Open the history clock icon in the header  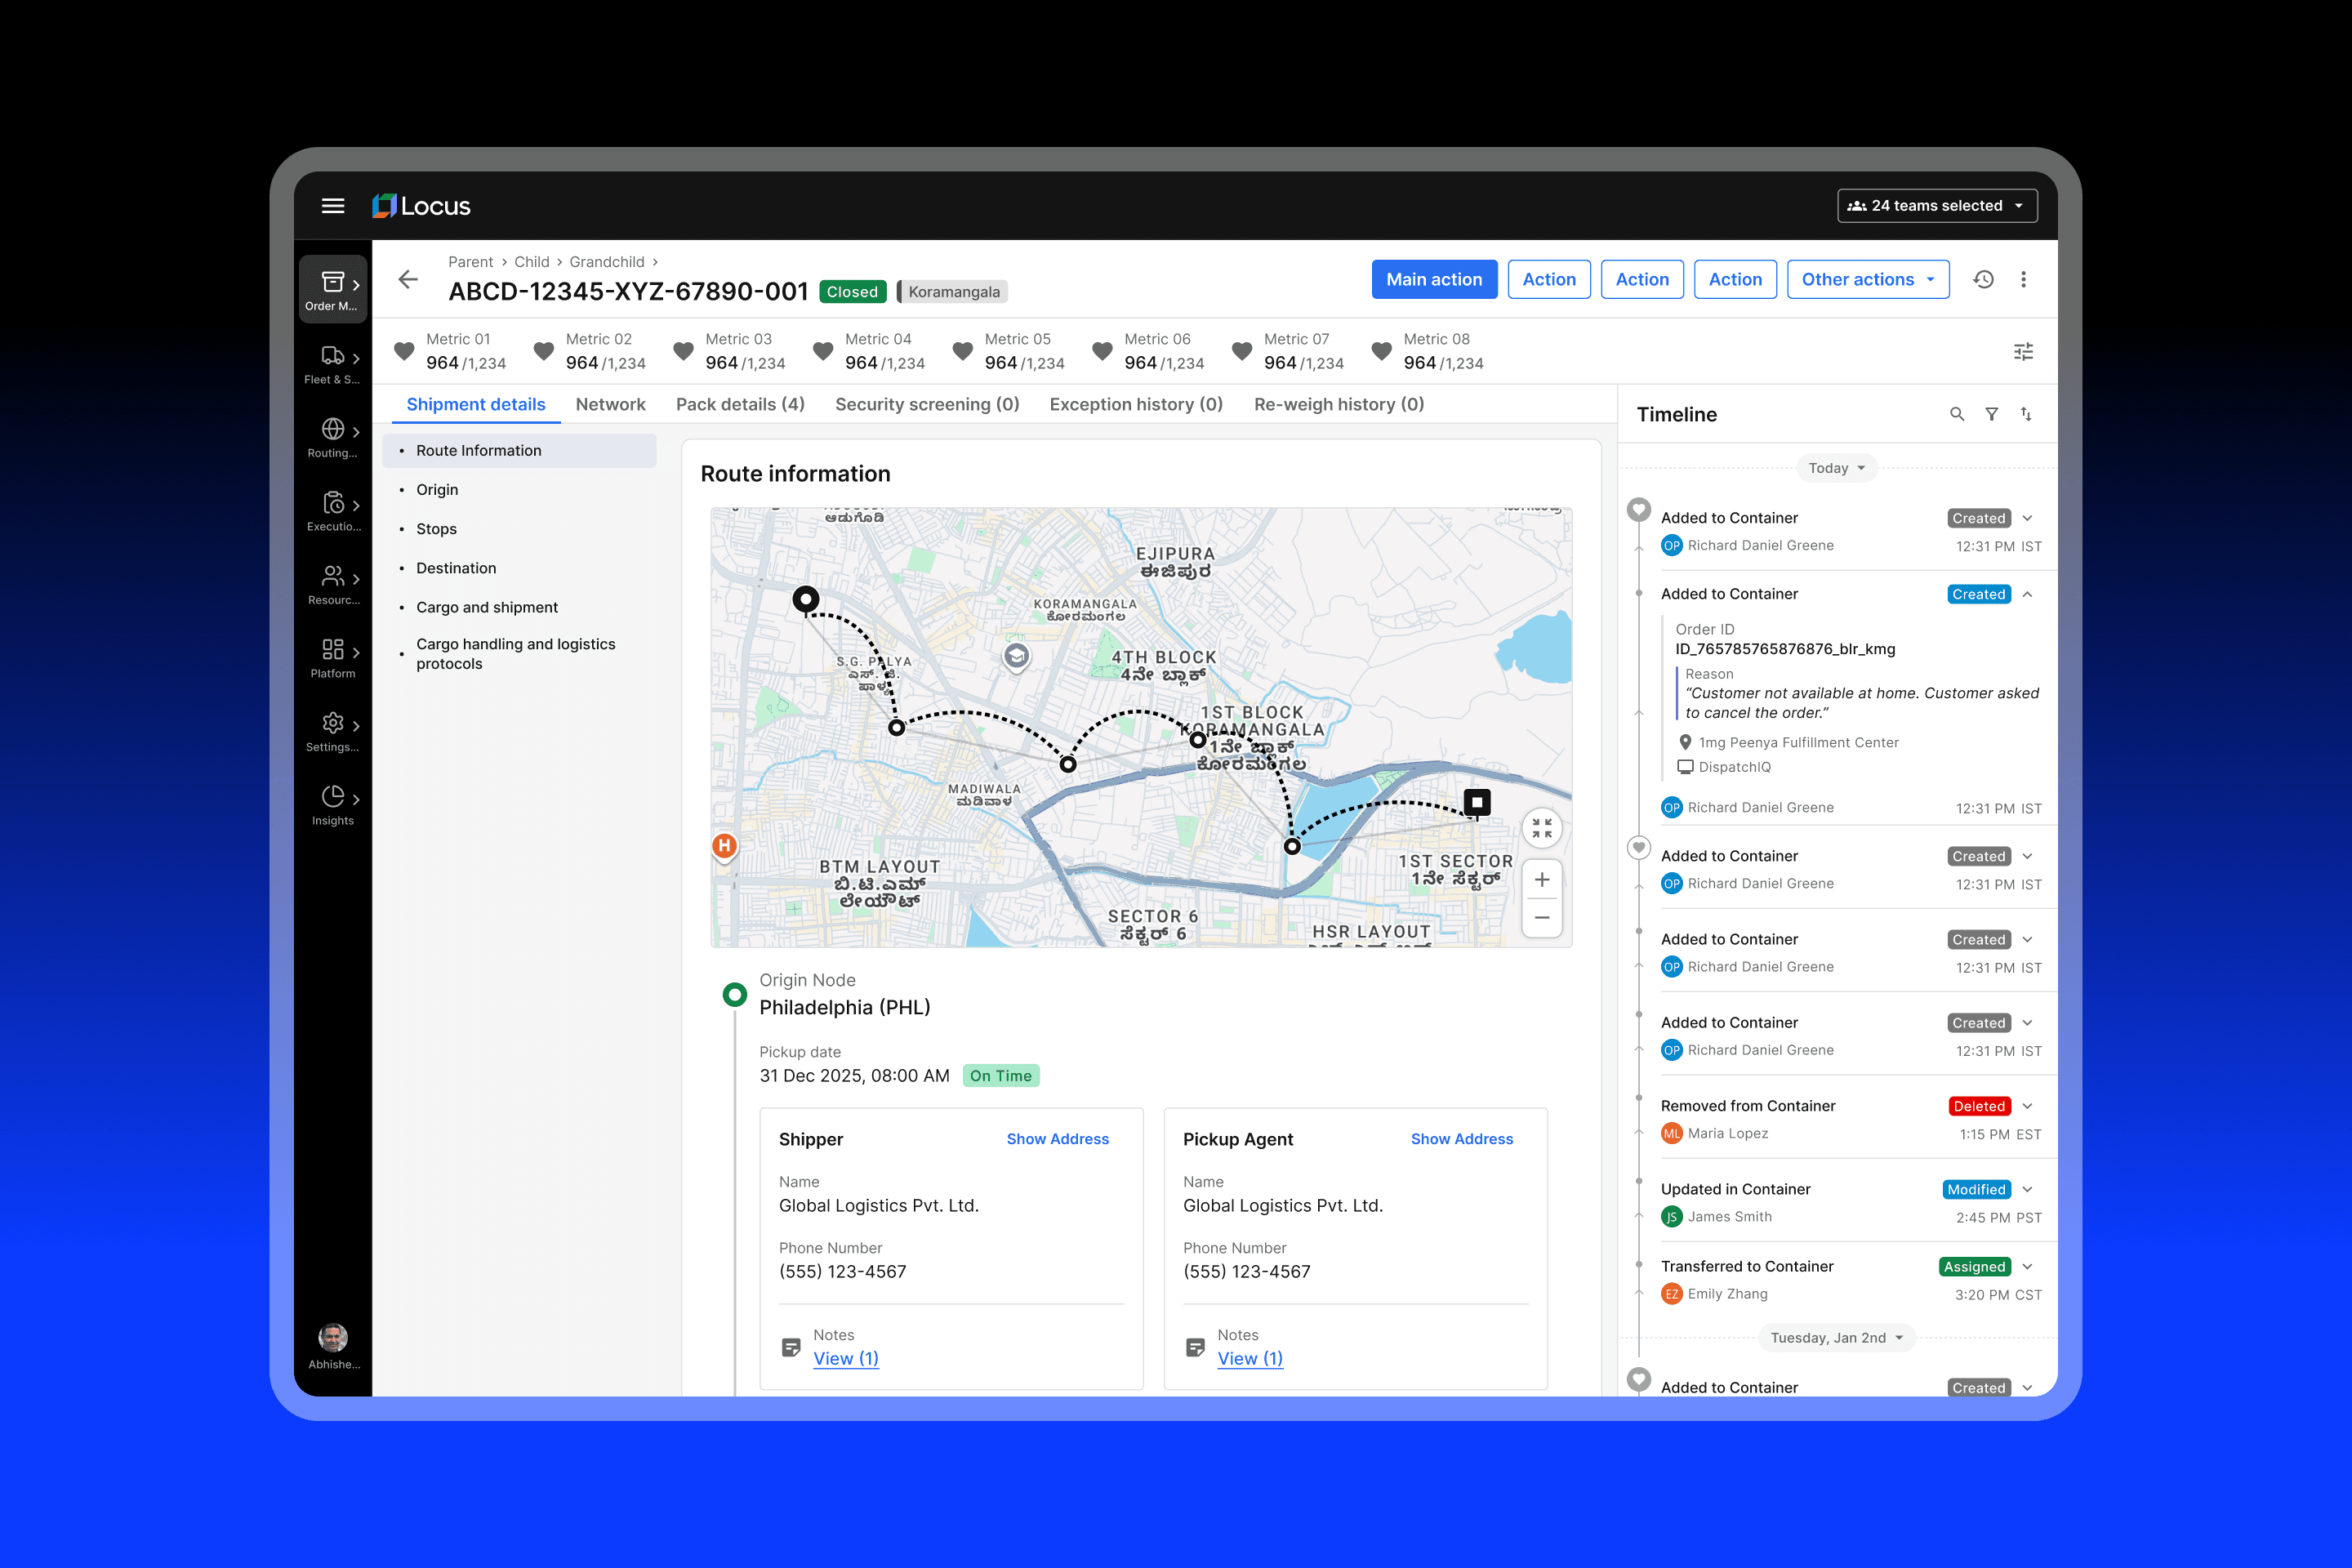click(1983, 280)
